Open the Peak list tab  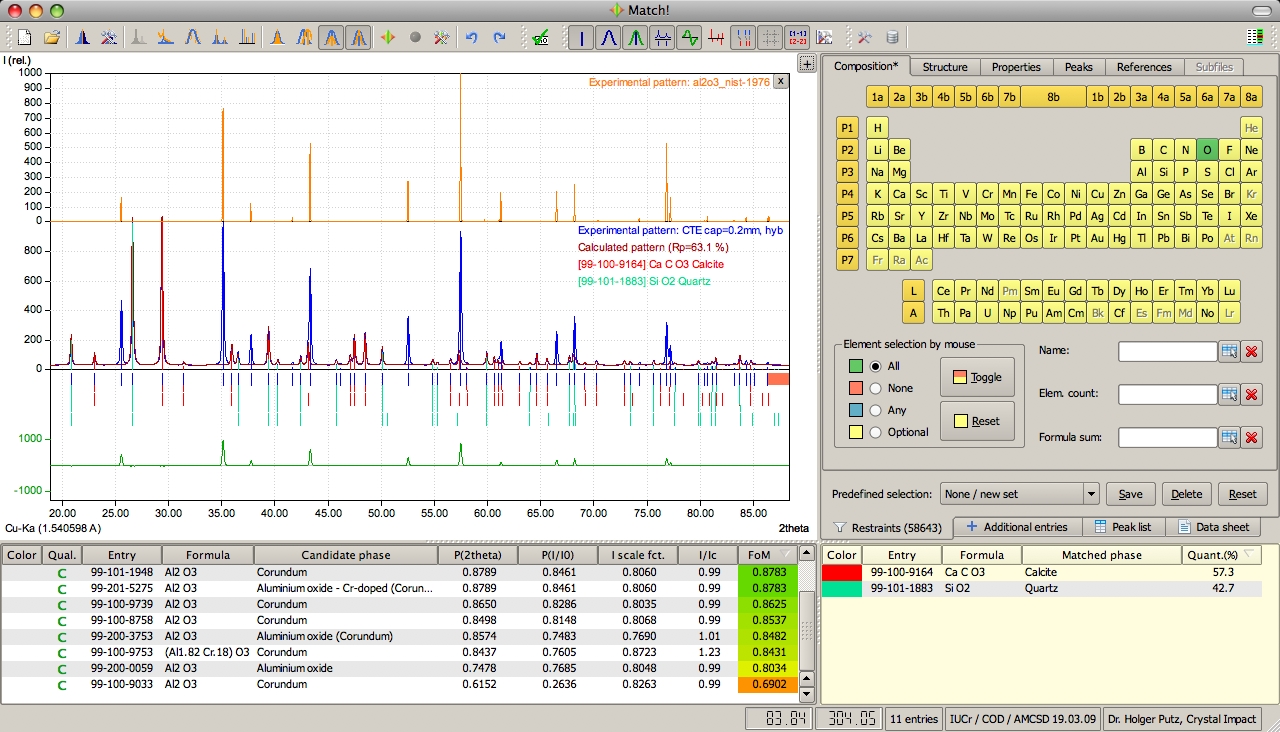click(x=1122, y=527)
